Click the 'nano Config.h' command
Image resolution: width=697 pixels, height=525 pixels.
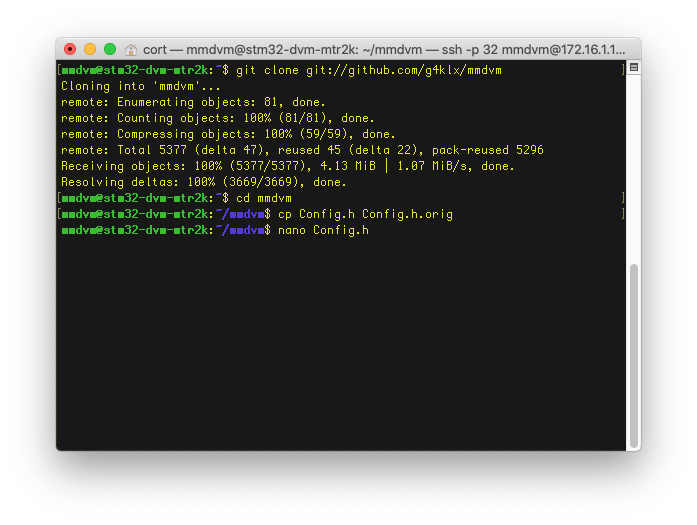(x=323, y=230)
